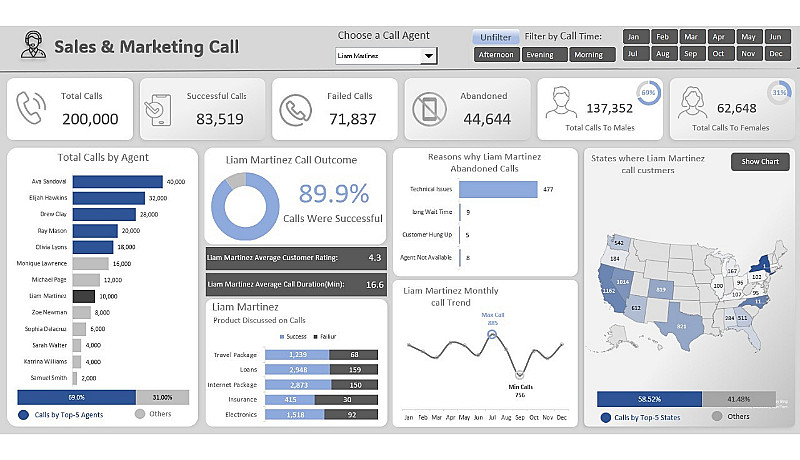Click the Internet Package 2,873 success bar
Screen dimensions: 800x460
(298, 385)
